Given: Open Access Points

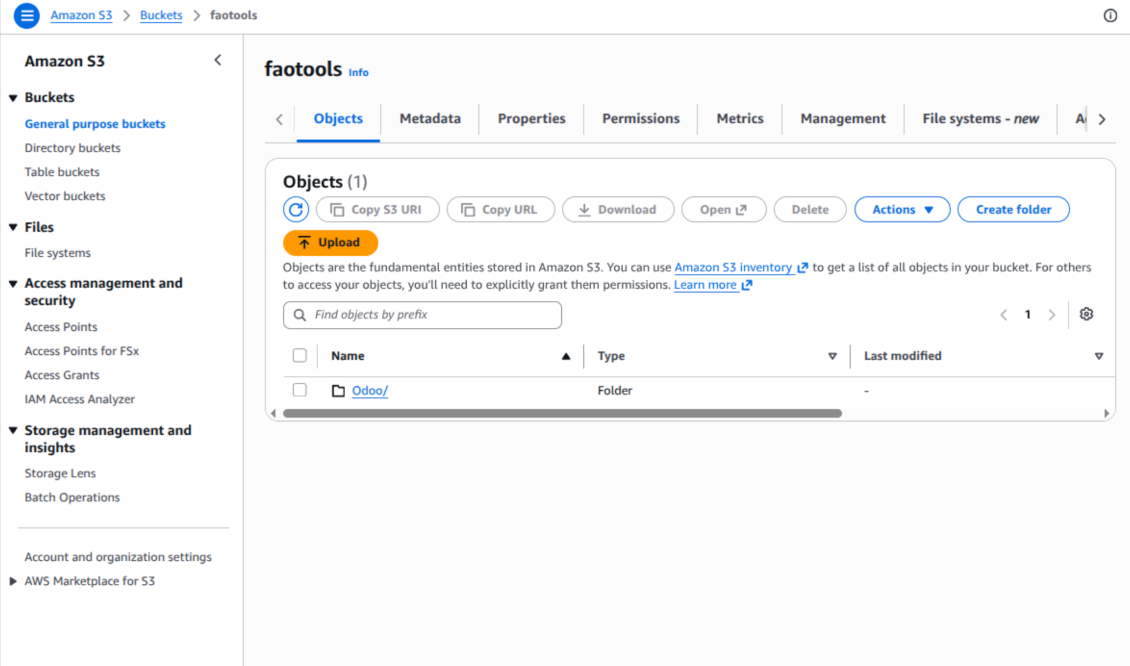Looking at the screenshot, I should tap(61, 327).
